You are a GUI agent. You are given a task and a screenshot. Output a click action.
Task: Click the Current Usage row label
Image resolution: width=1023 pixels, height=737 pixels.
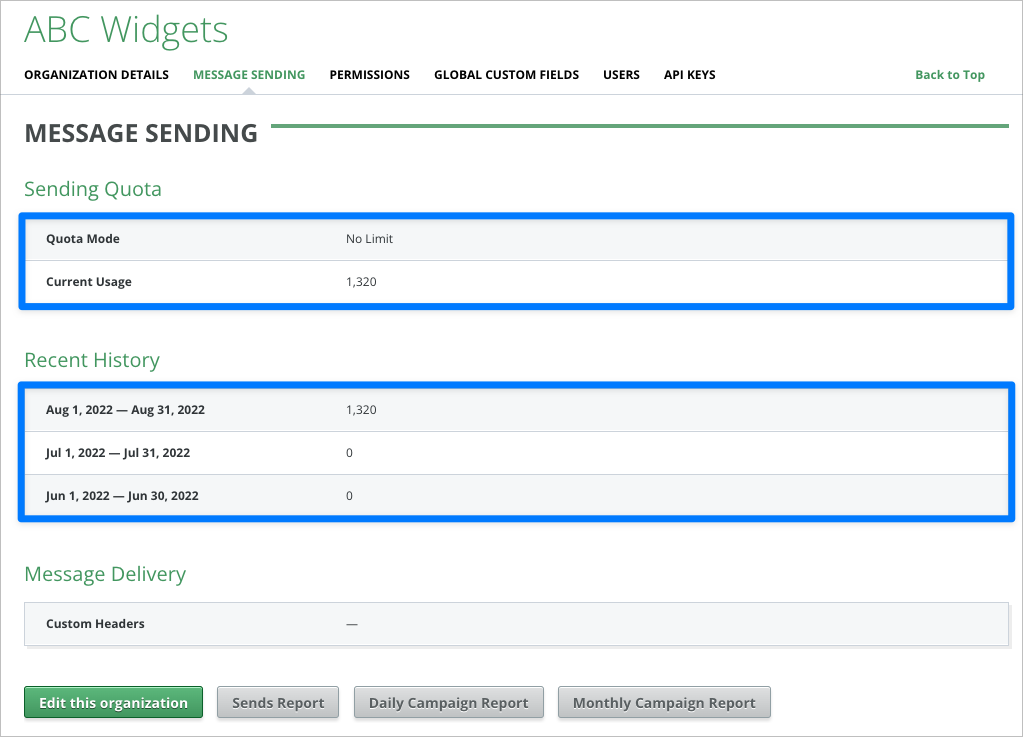coord(89,282)
